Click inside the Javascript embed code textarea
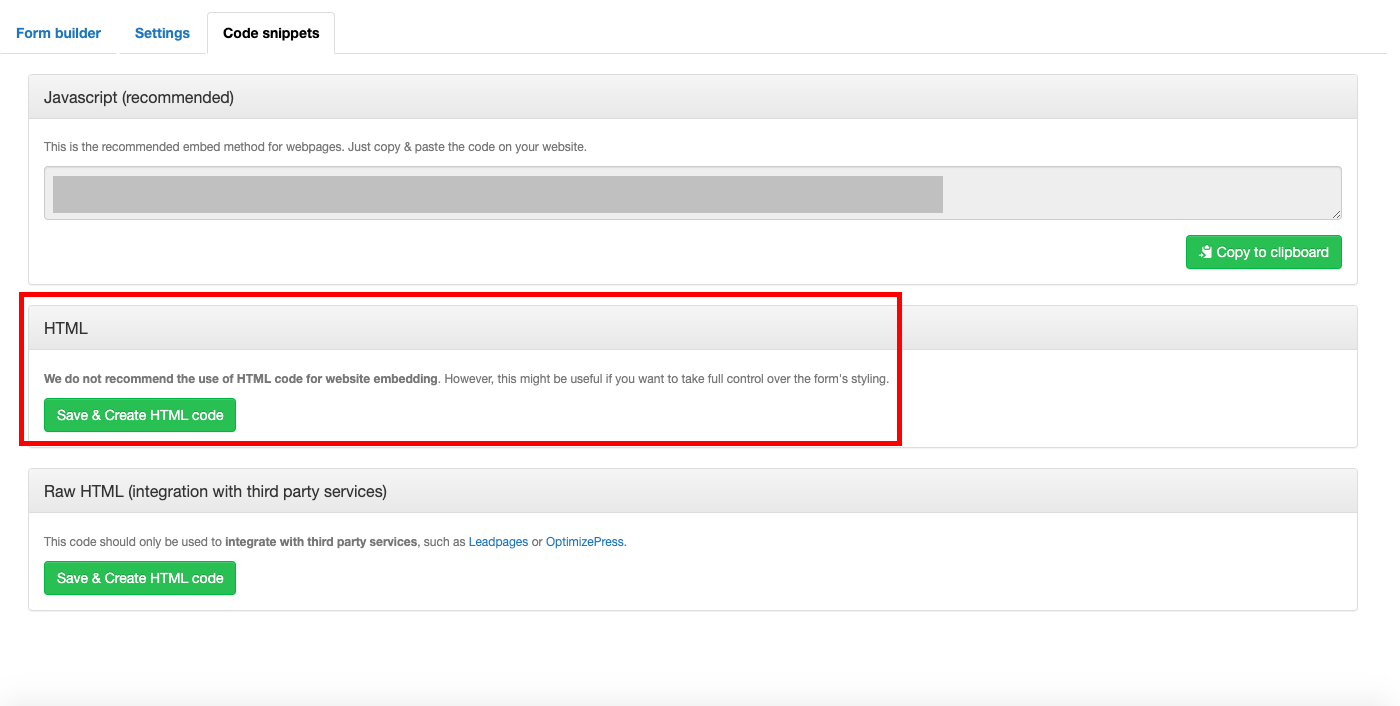Image resolution: width=1400 pixels, height=706 pixels. click(1140, 193)
